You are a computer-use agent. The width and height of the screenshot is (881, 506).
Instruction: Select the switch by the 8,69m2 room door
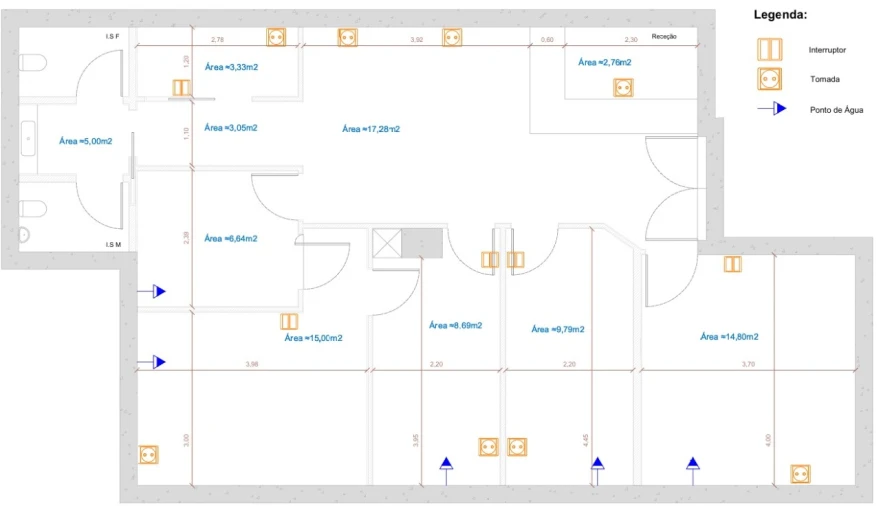tap(490, 259)
